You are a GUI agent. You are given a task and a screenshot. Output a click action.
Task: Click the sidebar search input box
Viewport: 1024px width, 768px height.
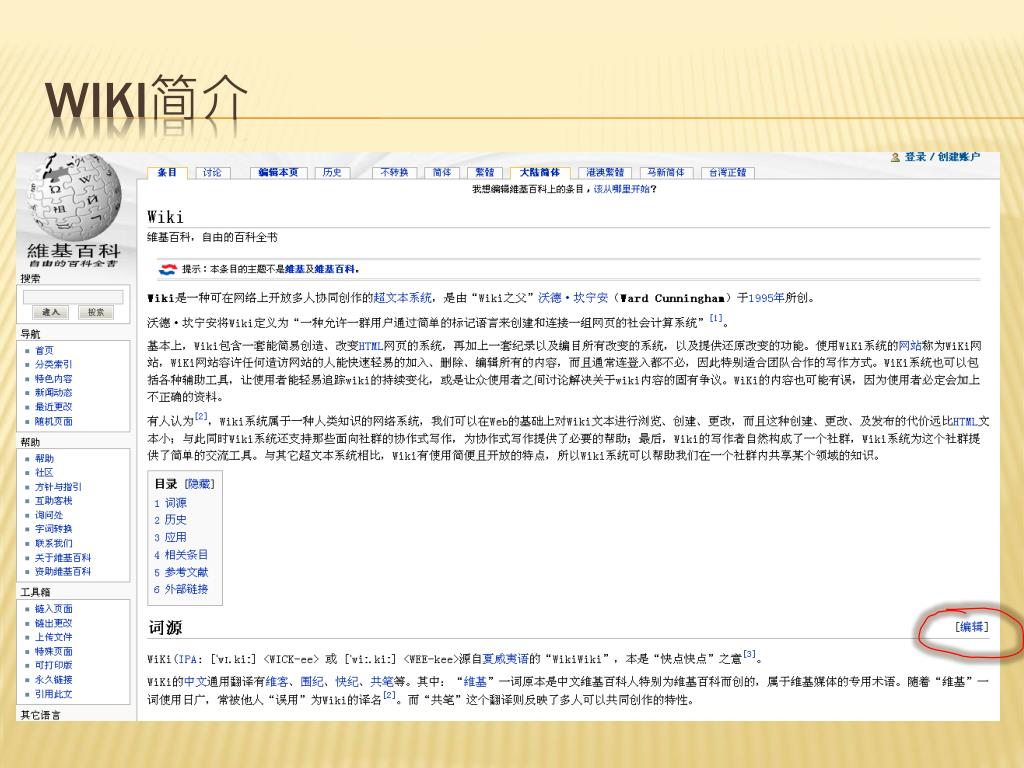pyautogui.click(x=73, y=296)
